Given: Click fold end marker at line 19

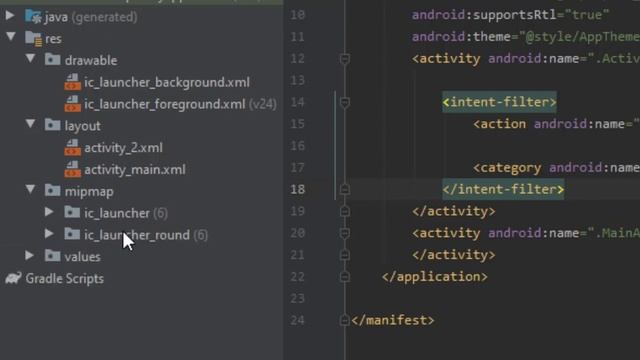Looking at the screenshot, I should (344, 211).
